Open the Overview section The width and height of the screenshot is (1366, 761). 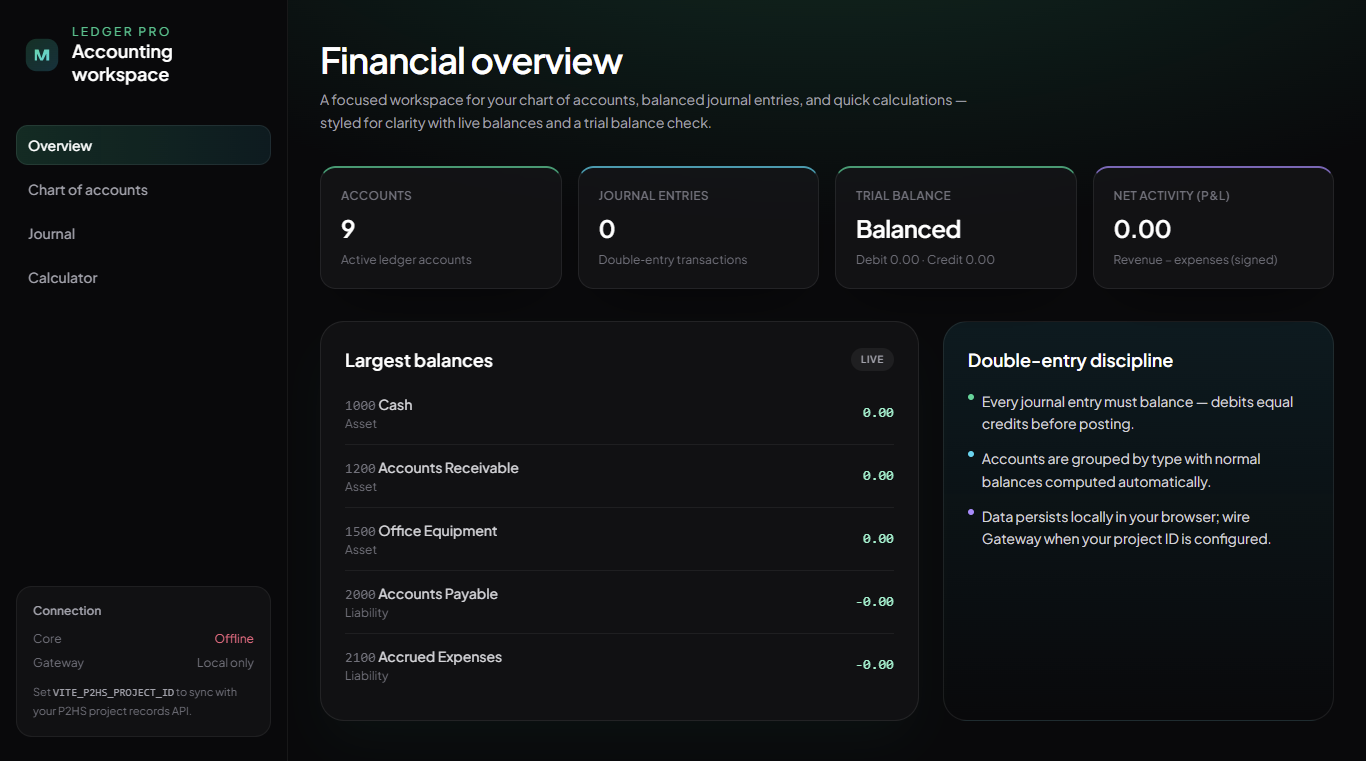click(x=143, y=145)
